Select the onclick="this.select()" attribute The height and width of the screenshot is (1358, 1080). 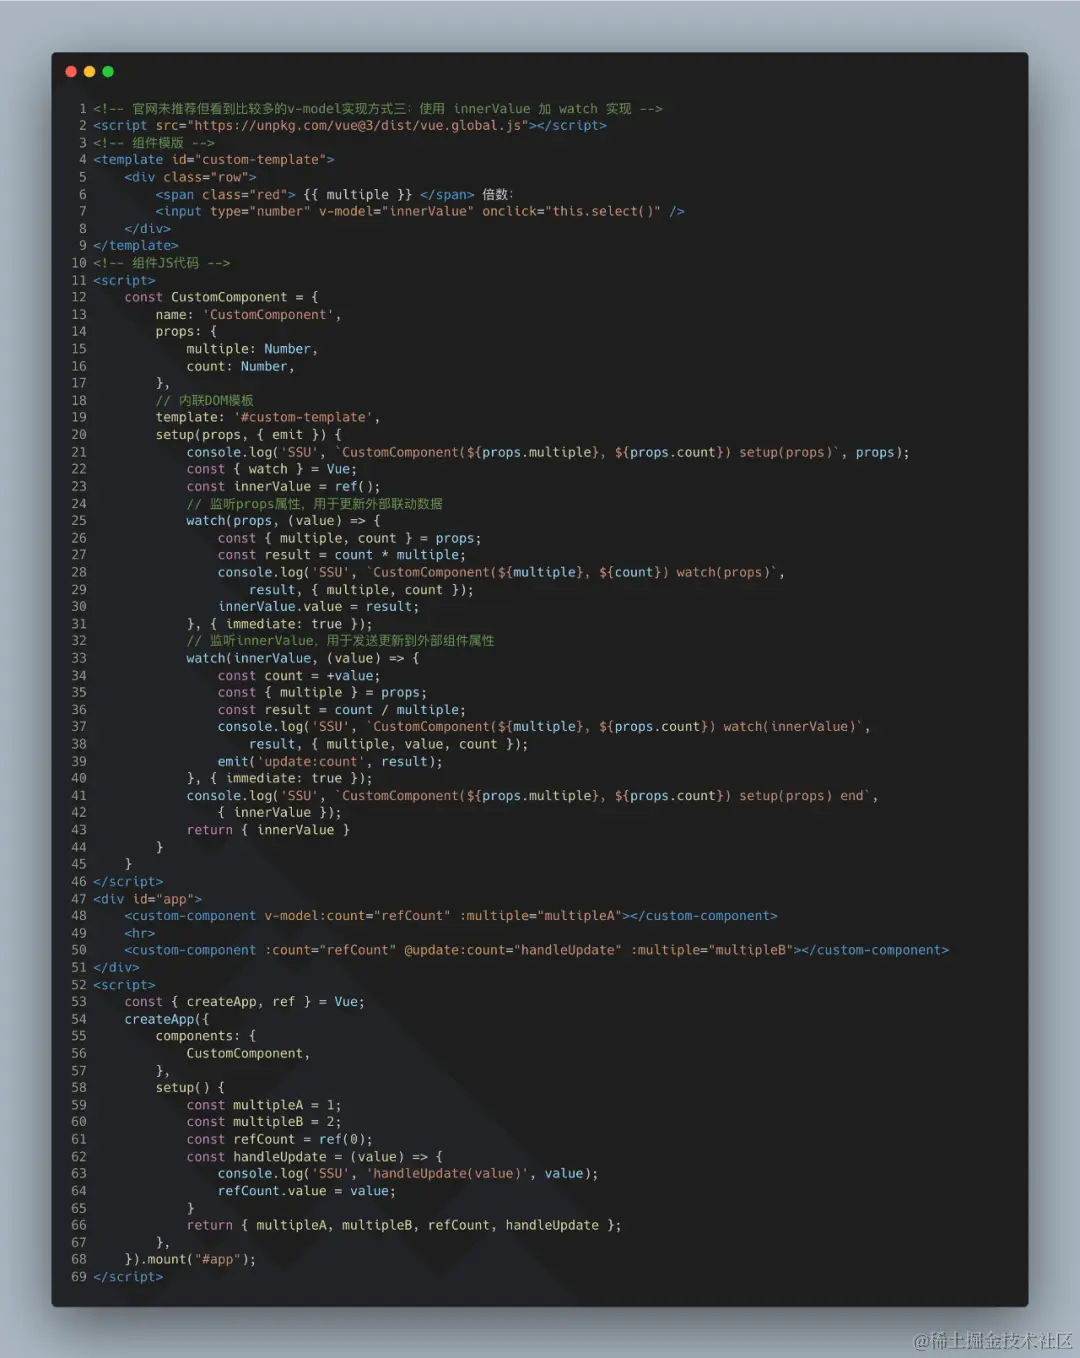pos(572,212)
